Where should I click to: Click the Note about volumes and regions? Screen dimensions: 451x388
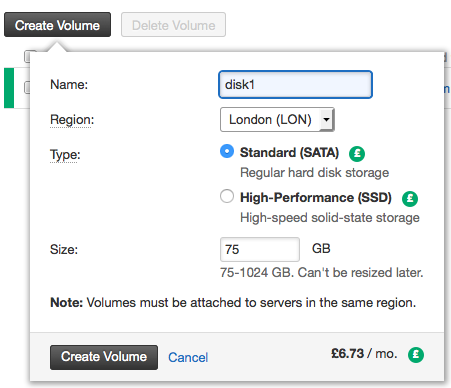point(233,303)
